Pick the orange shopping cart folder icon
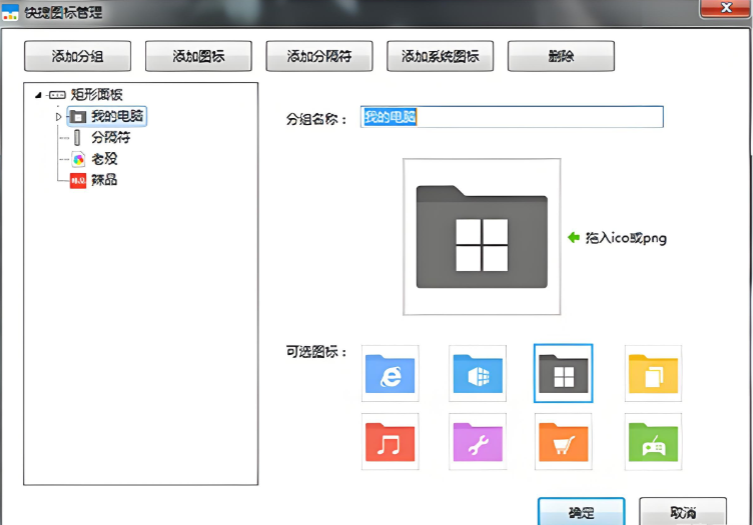753x525 pixels. pyautogui.click(x=563, y=441)
